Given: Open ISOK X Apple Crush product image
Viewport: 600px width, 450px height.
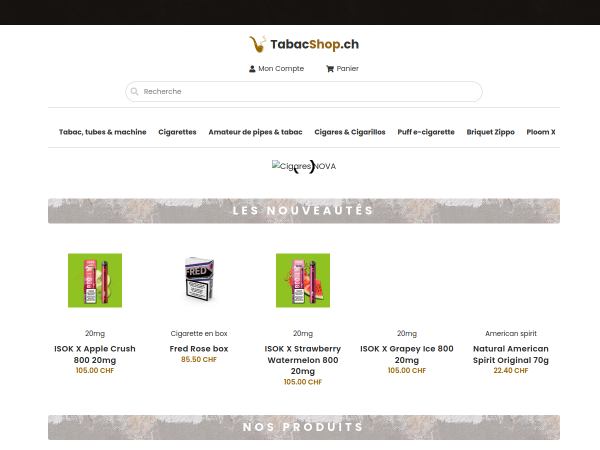Looking at the screenshot, I should click(95, 280).
